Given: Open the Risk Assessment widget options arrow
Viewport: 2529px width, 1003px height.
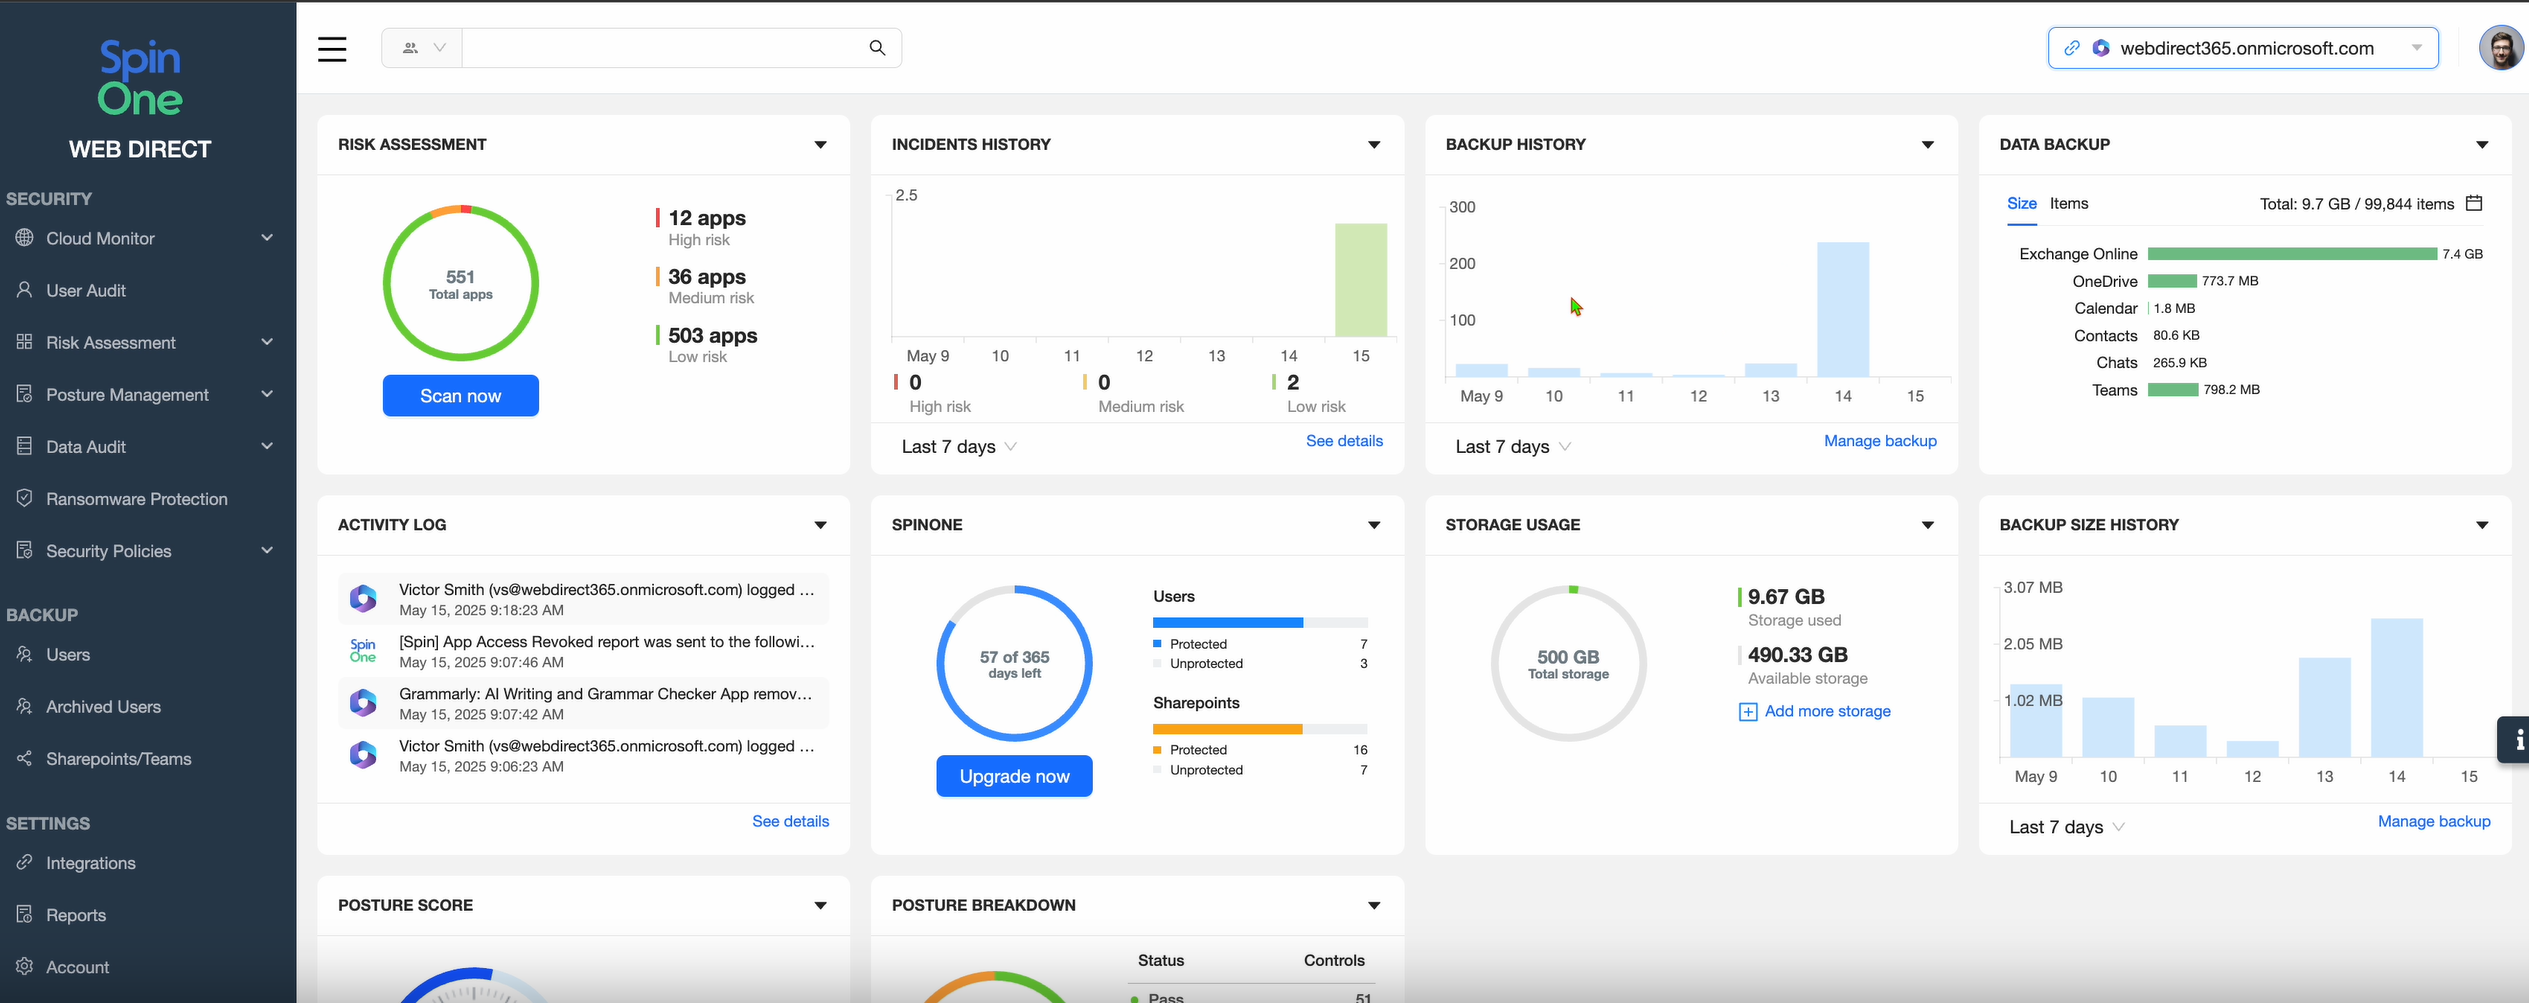Looking at the screenshot, I should point(820,145).
